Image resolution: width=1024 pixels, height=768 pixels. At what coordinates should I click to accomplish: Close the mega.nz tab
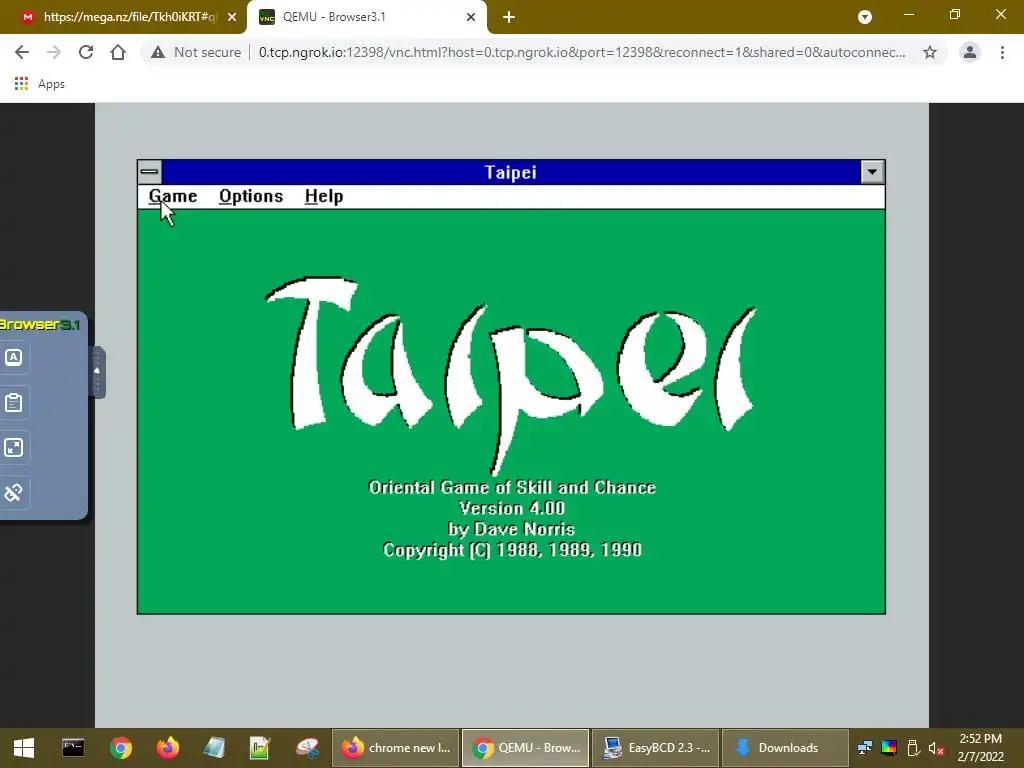point(232,18)
